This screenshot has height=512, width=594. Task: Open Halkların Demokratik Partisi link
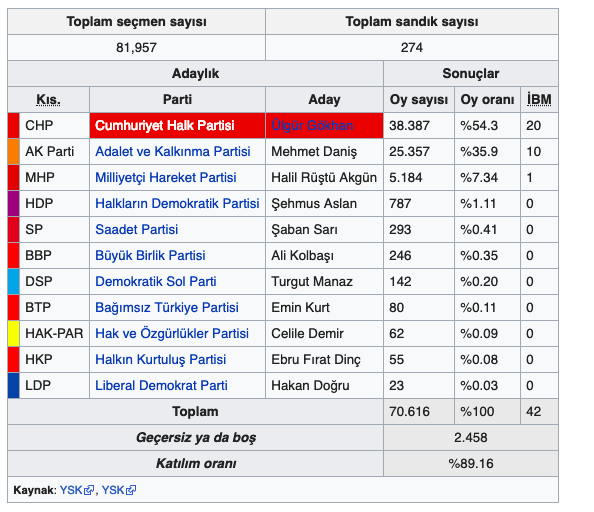click(x=177, y=203)
